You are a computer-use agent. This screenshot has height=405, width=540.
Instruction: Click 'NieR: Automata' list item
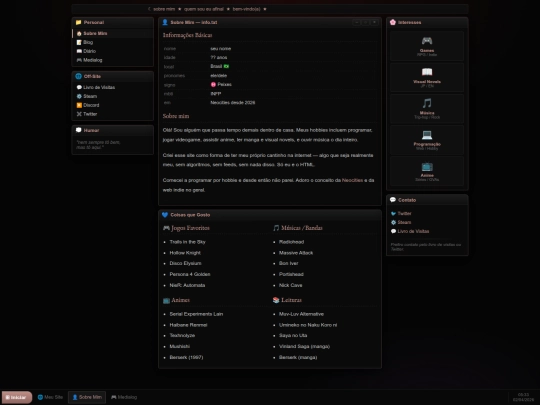click(187, 285)
